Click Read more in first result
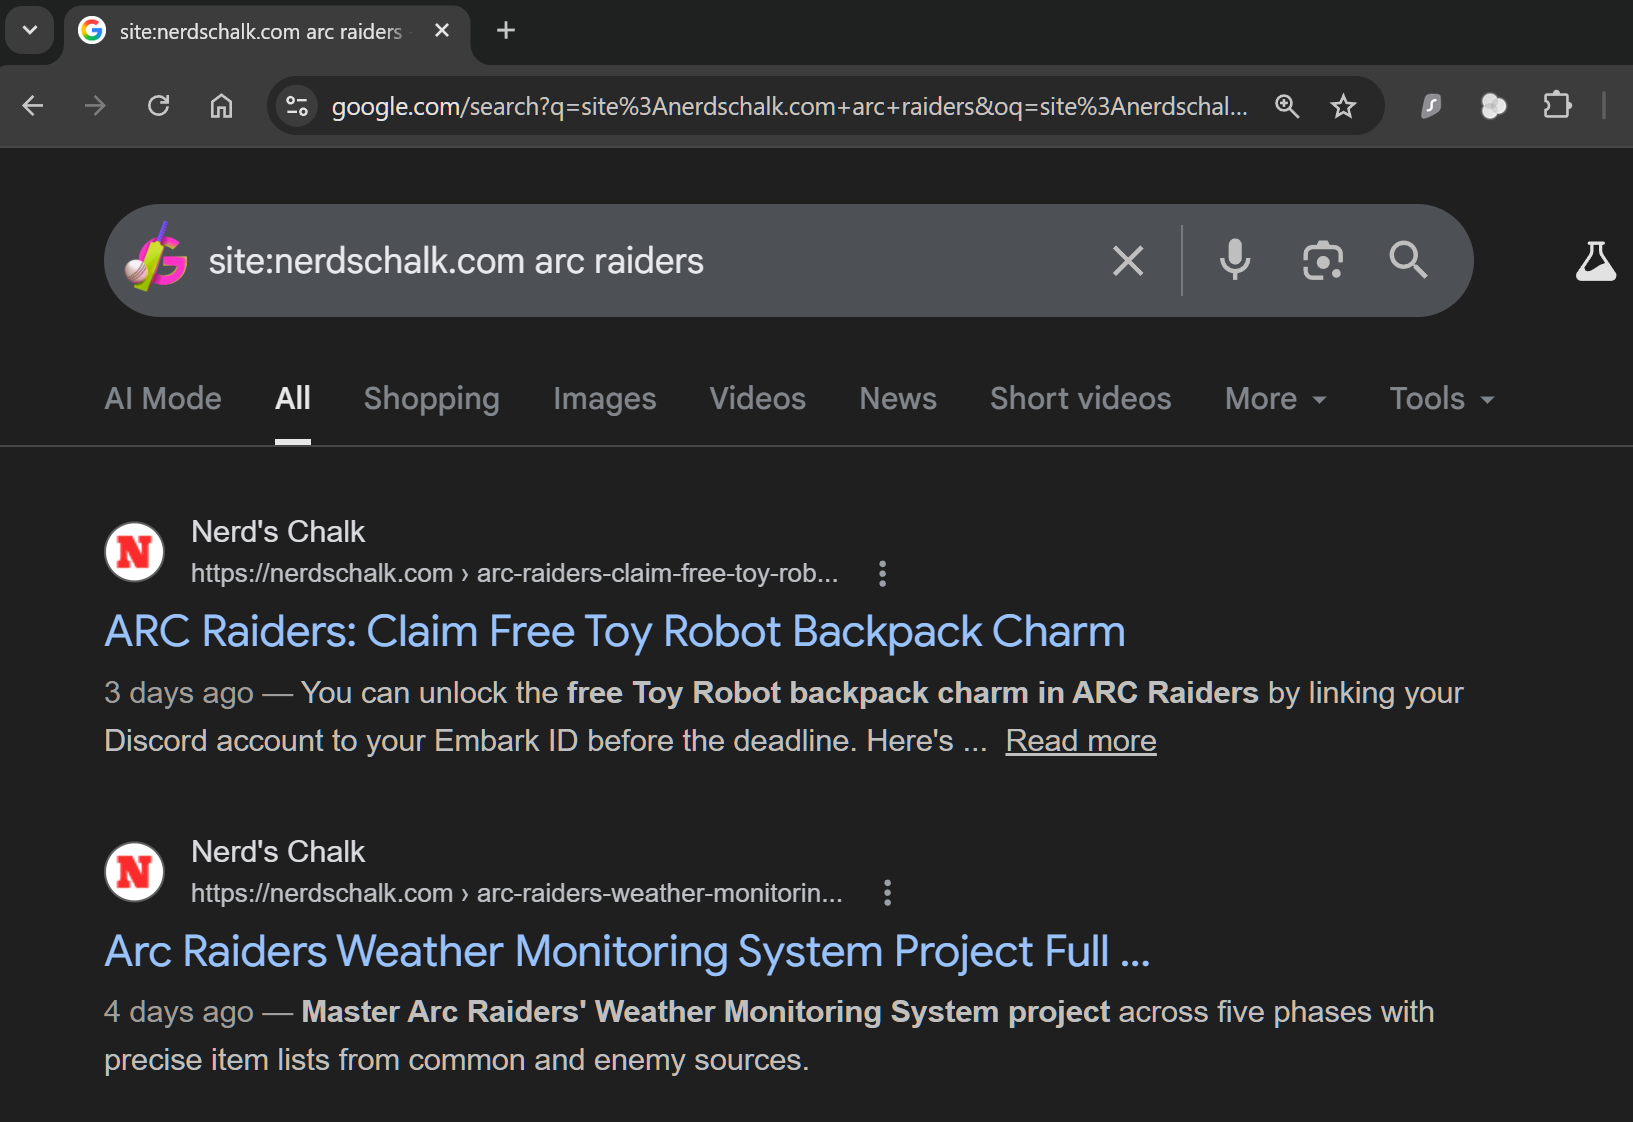Screen dimensions: 1633x1122 [1080, 741]
